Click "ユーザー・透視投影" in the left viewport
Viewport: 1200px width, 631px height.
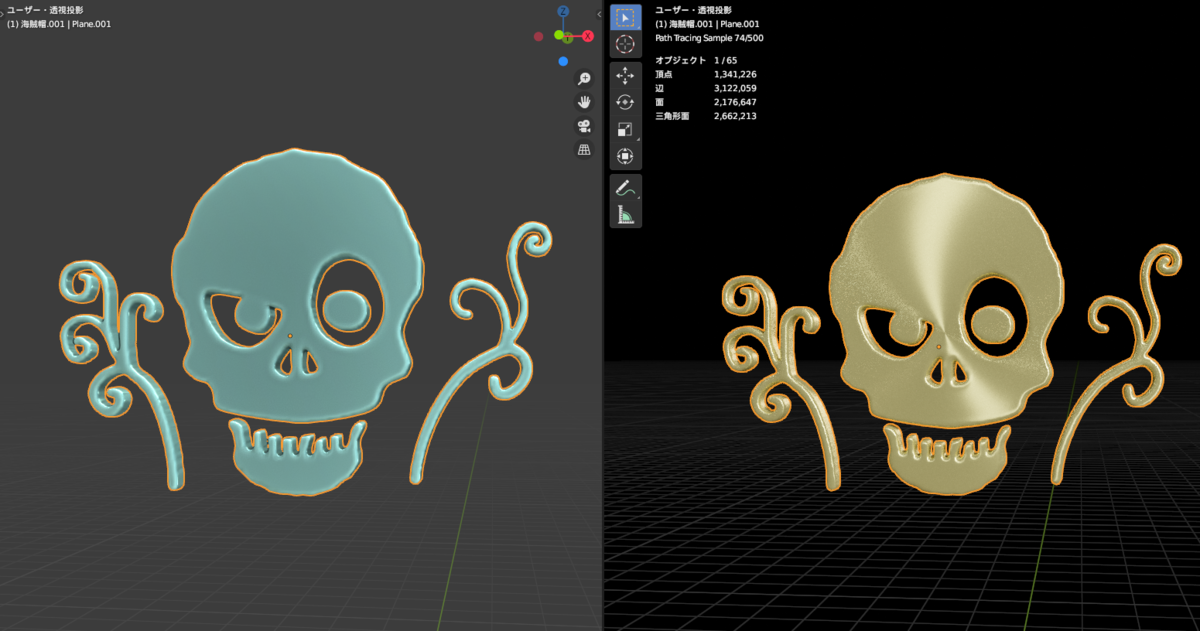[46, 9]
